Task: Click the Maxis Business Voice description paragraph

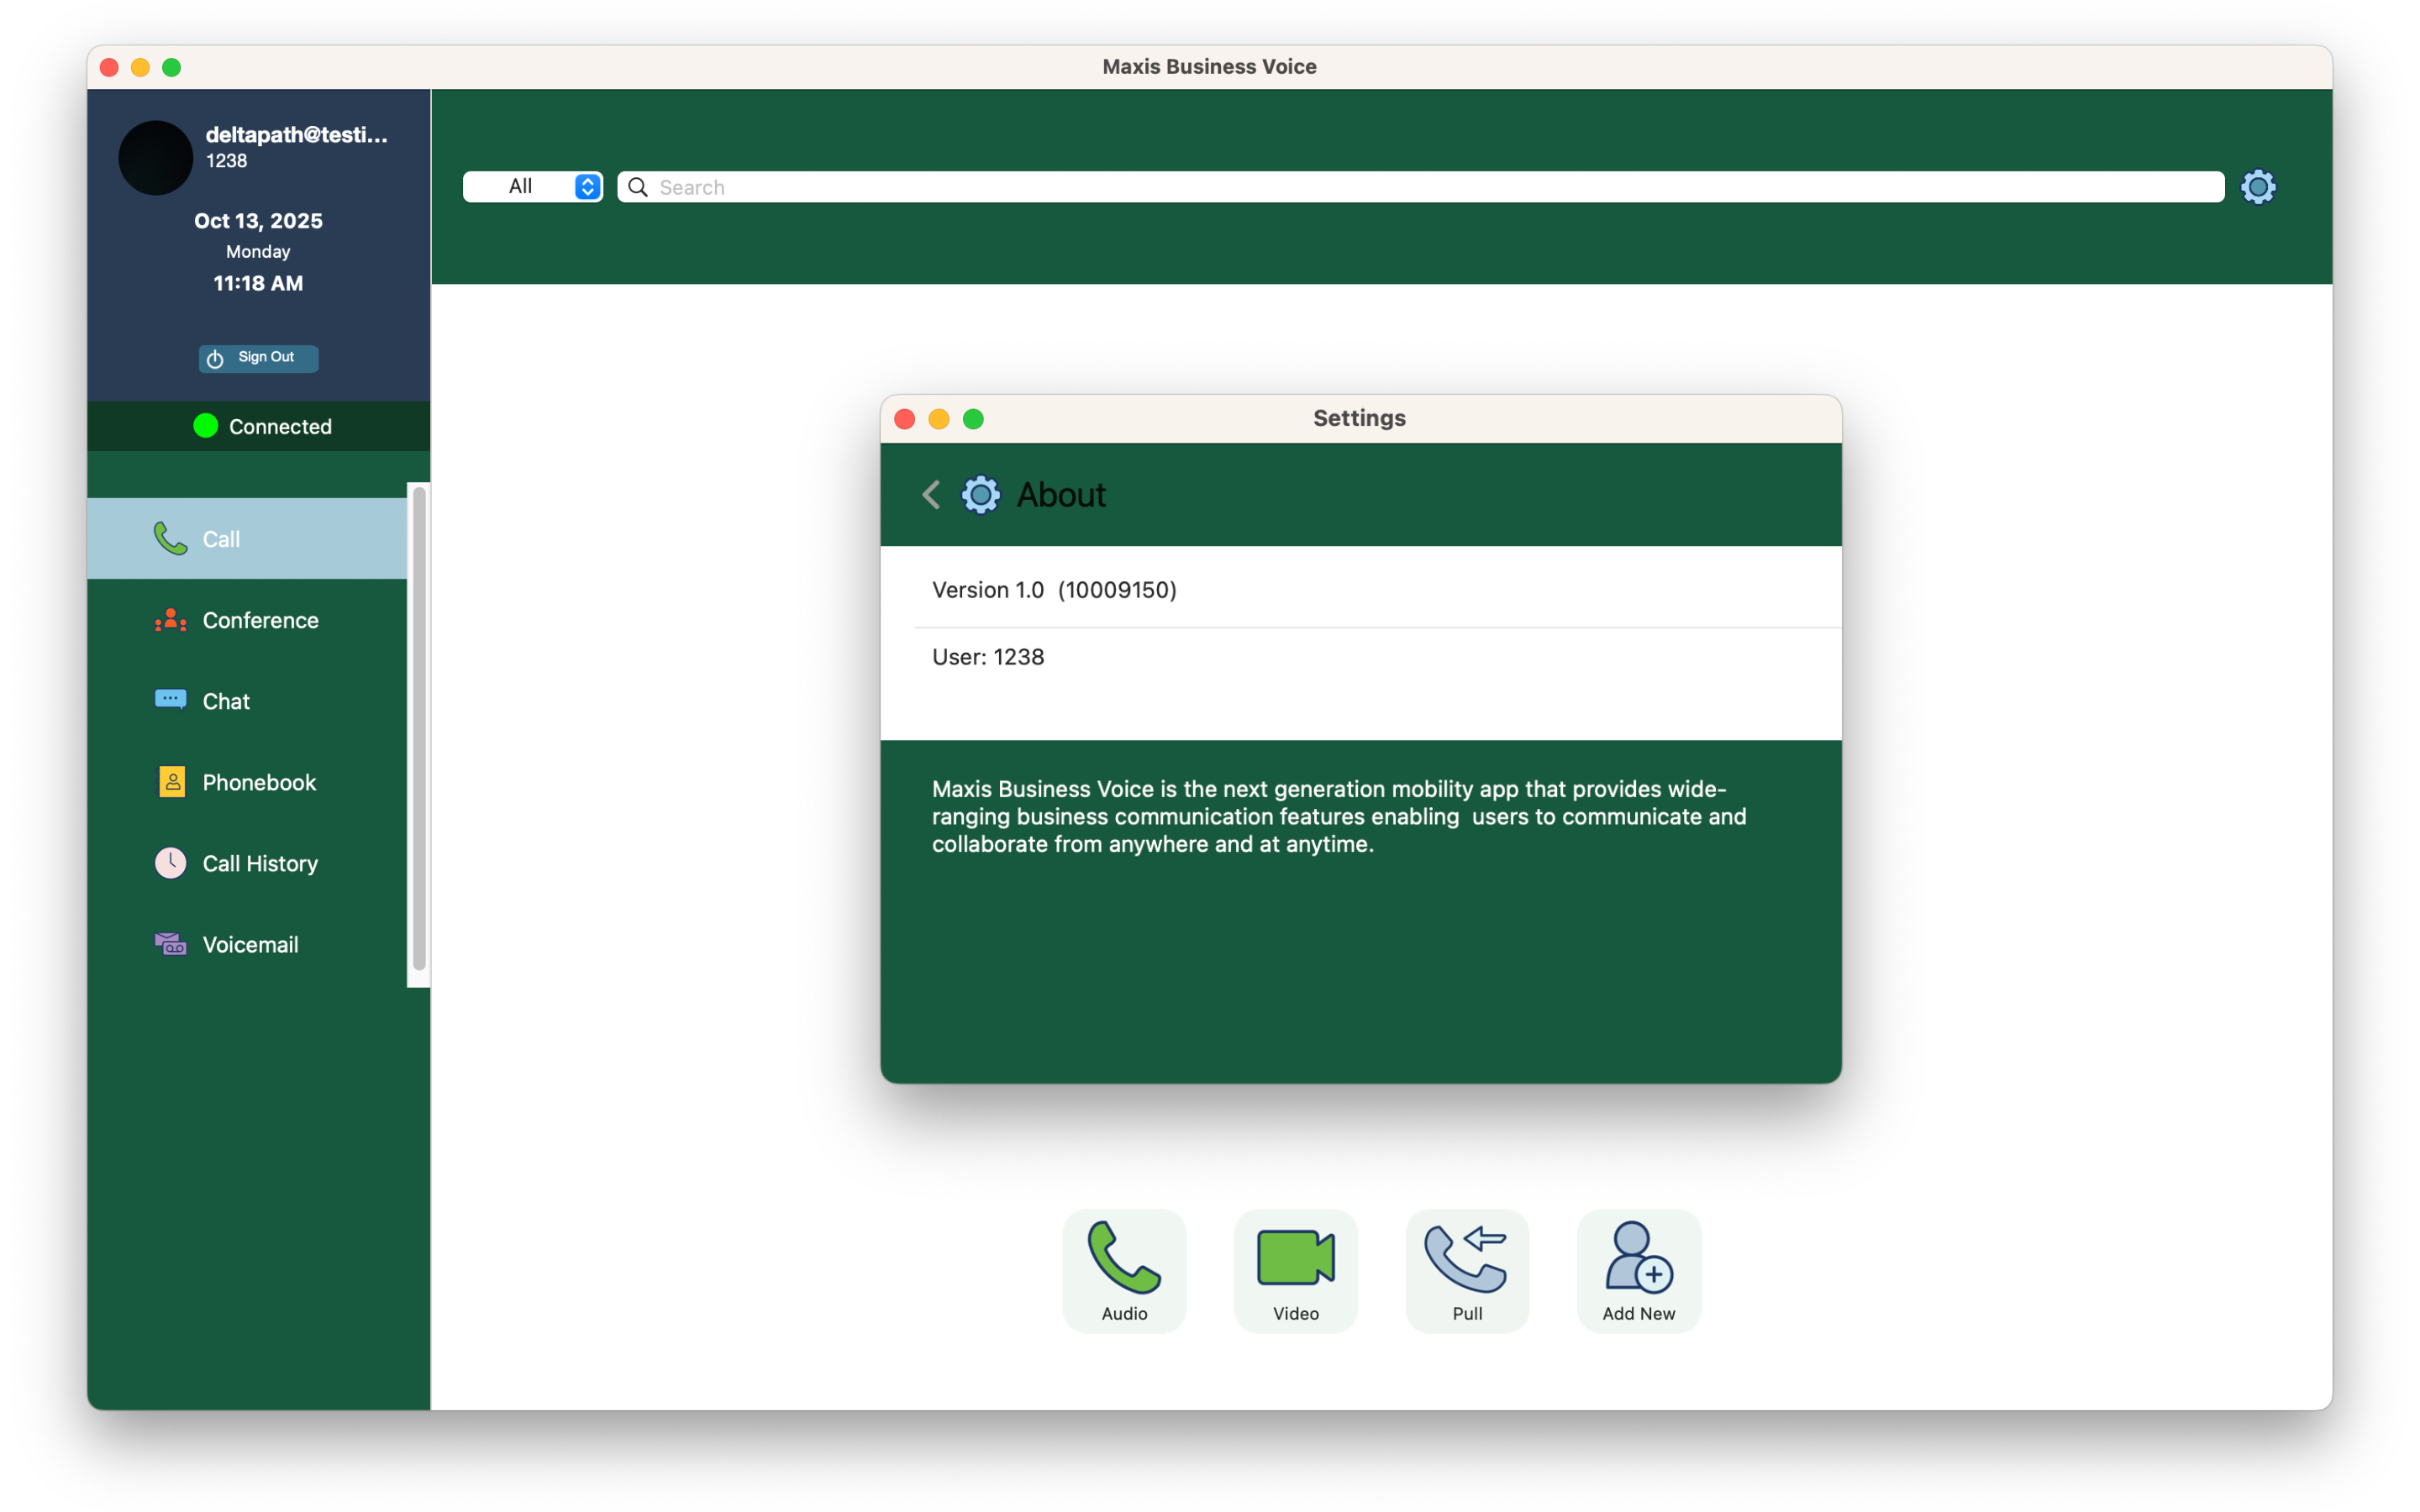Action: tap(1339, 816)
